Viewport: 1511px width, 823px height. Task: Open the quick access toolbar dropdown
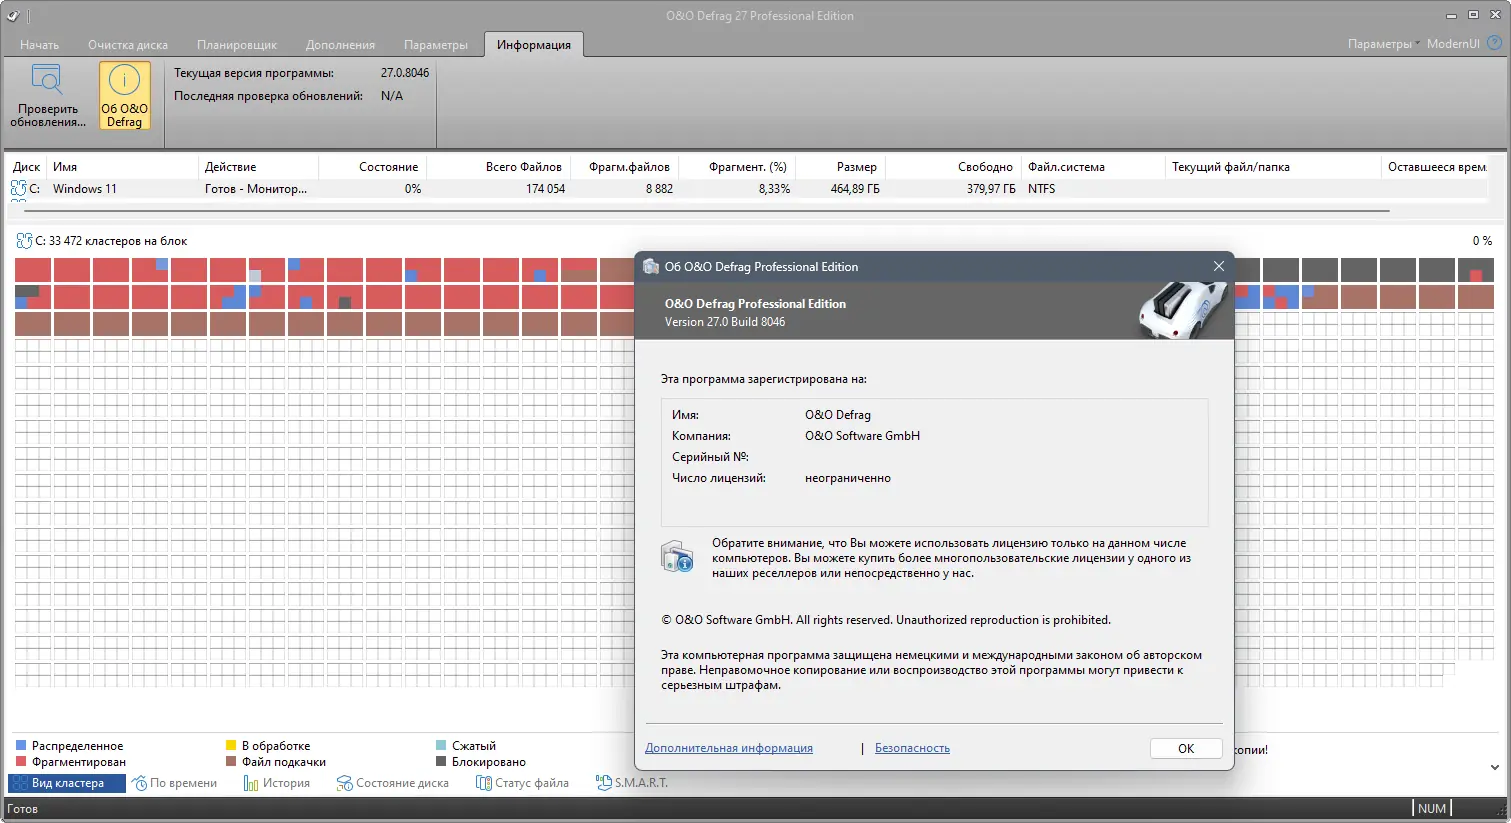[x=29, y=16]
